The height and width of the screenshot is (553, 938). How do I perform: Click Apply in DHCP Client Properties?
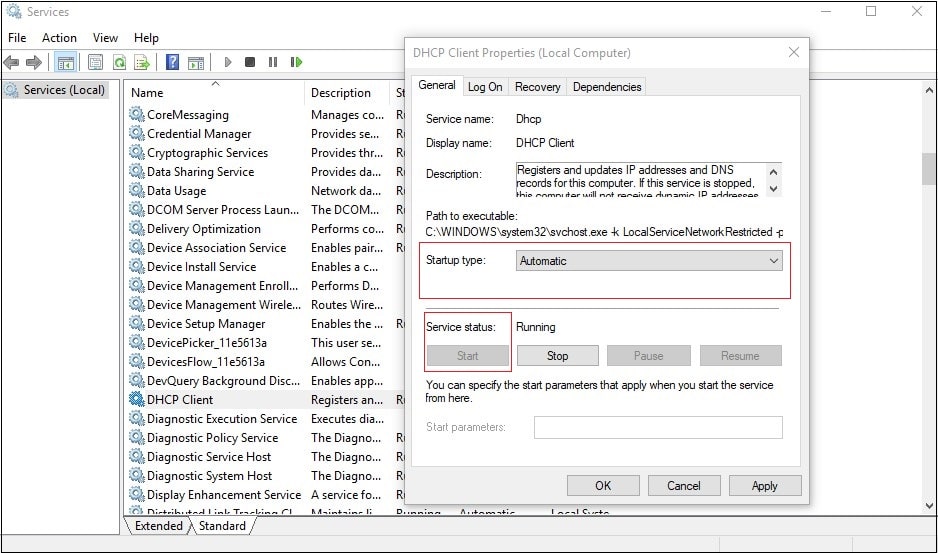[765, 485]
